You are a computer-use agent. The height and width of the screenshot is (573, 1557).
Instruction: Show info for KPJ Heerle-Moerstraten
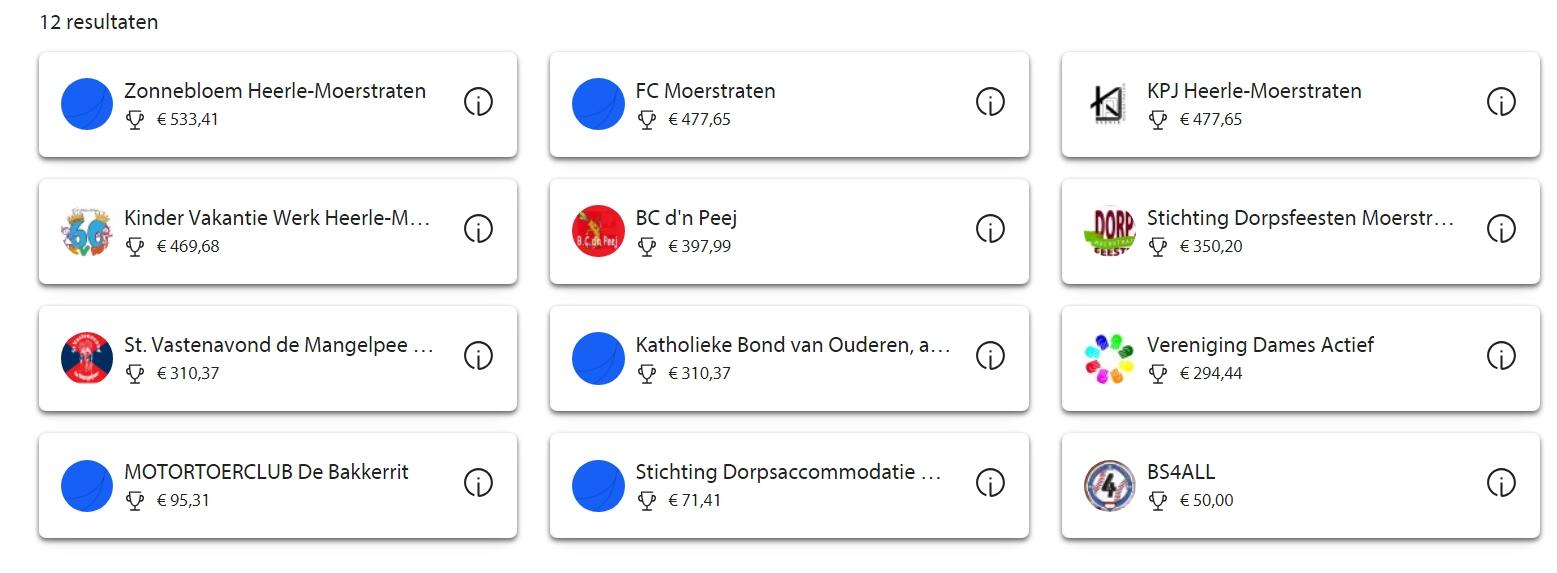[1501, 102]
